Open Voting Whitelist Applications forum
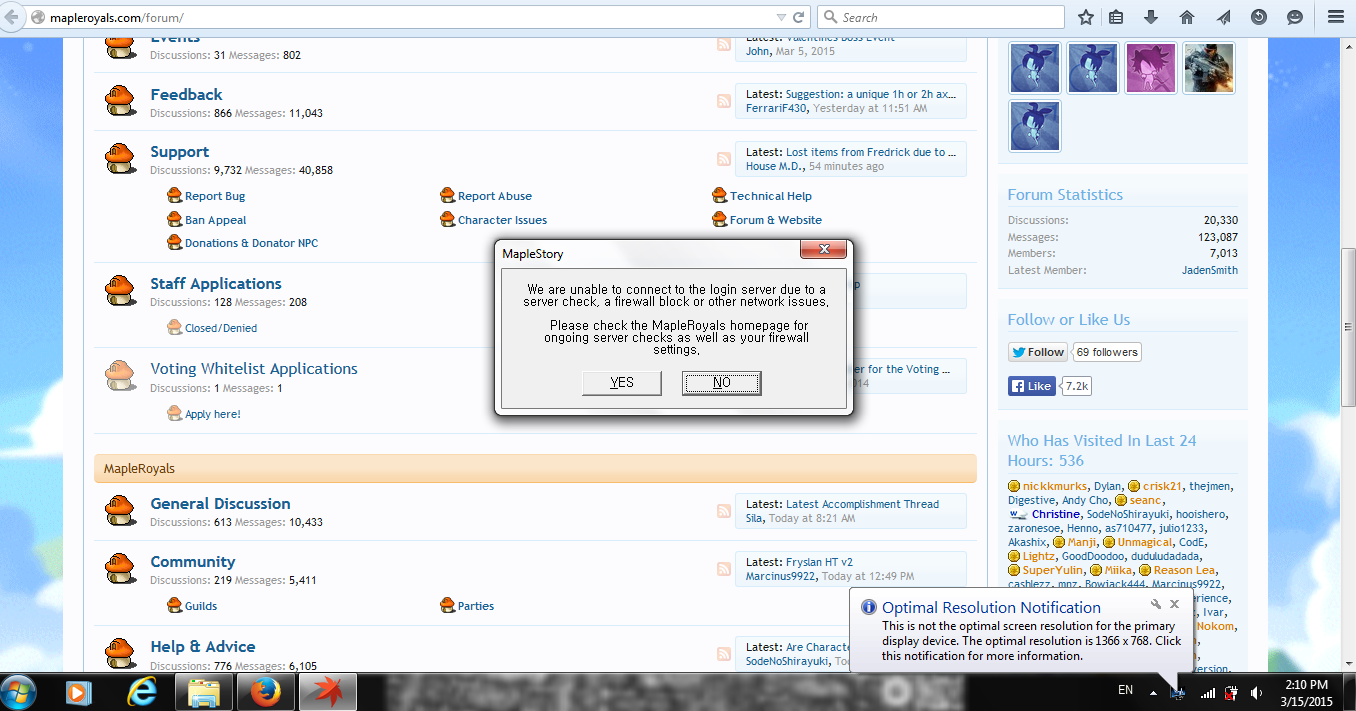The image size is (1356, 711). [254, 369]
